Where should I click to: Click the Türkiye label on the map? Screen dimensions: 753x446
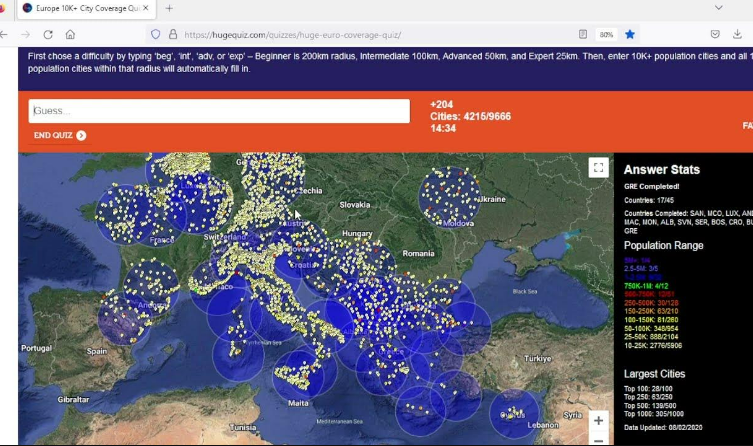[537, 359]
